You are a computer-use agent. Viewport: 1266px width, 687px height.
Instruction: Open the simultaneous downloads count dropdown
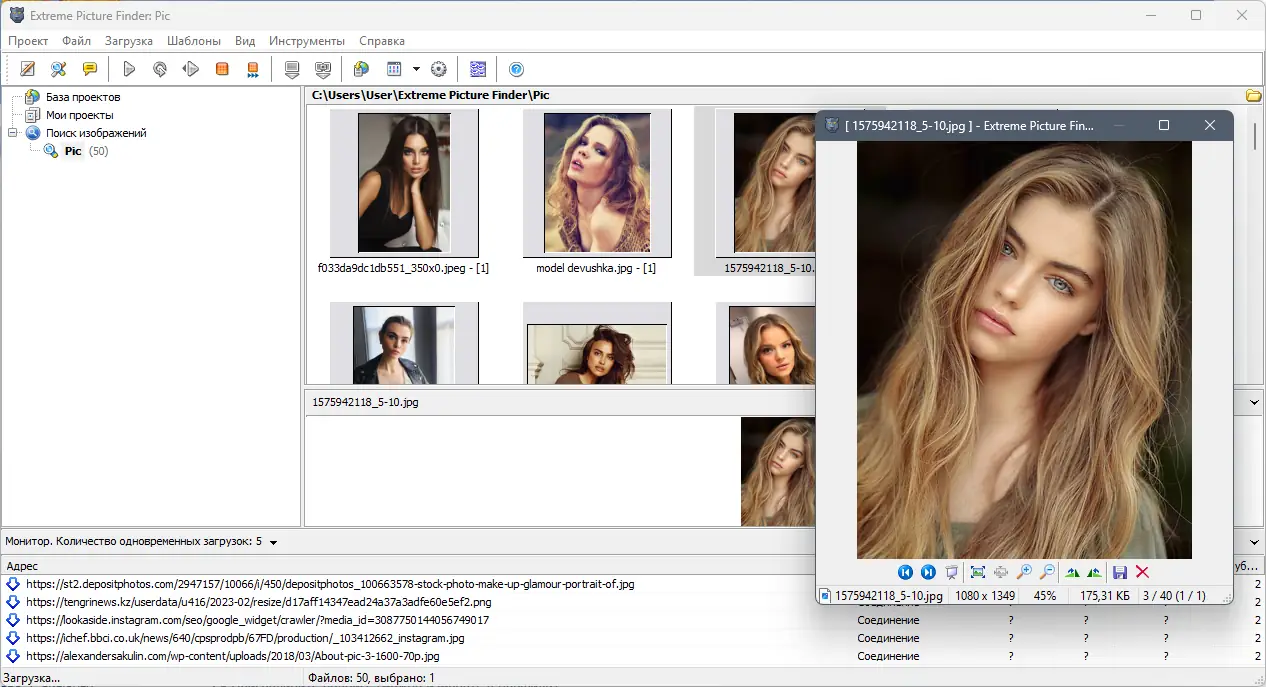click(x=273, y=542)
